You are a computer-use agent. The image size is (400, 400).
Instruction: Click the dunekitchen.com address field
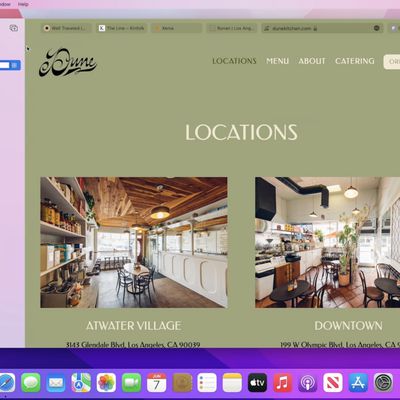coord(322,28)
